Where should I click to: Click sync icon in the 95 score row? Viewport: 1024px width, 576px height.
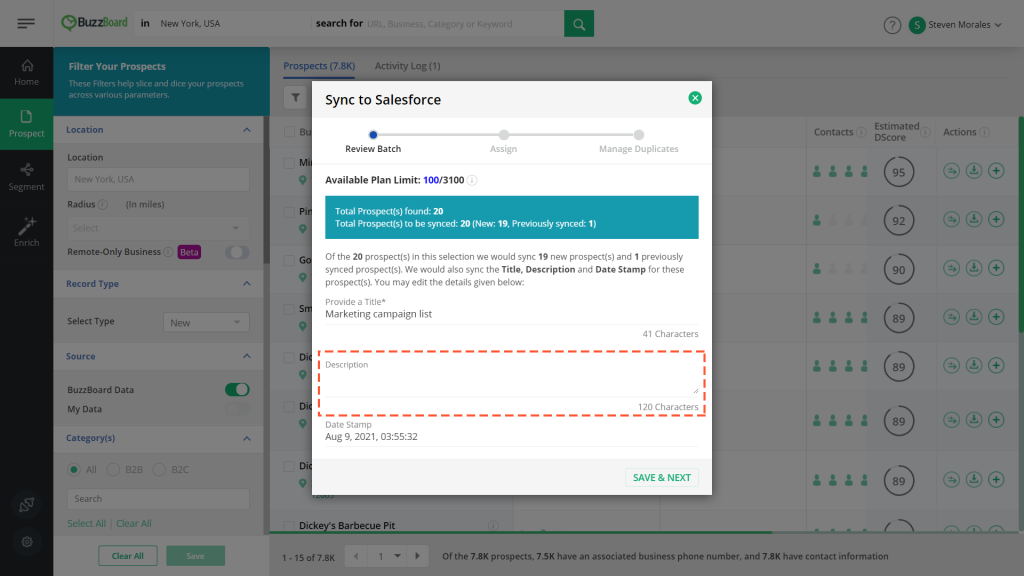click(952, 171)
